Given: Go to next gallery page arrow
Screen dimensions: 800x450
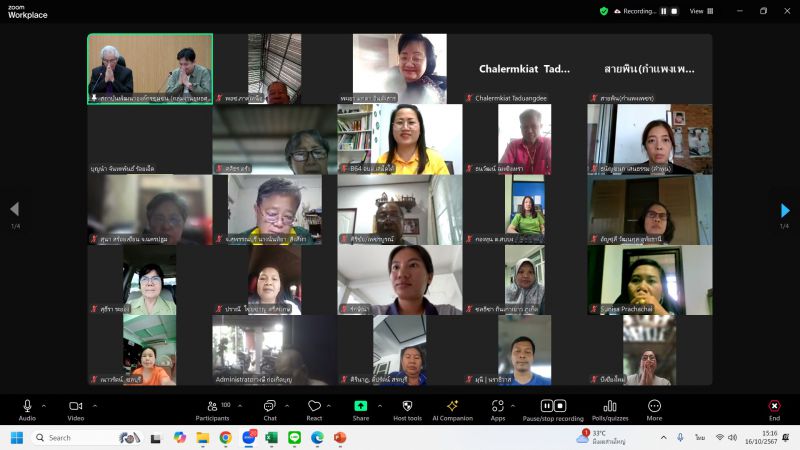Looking at the screenshot, I should (785, 210).
